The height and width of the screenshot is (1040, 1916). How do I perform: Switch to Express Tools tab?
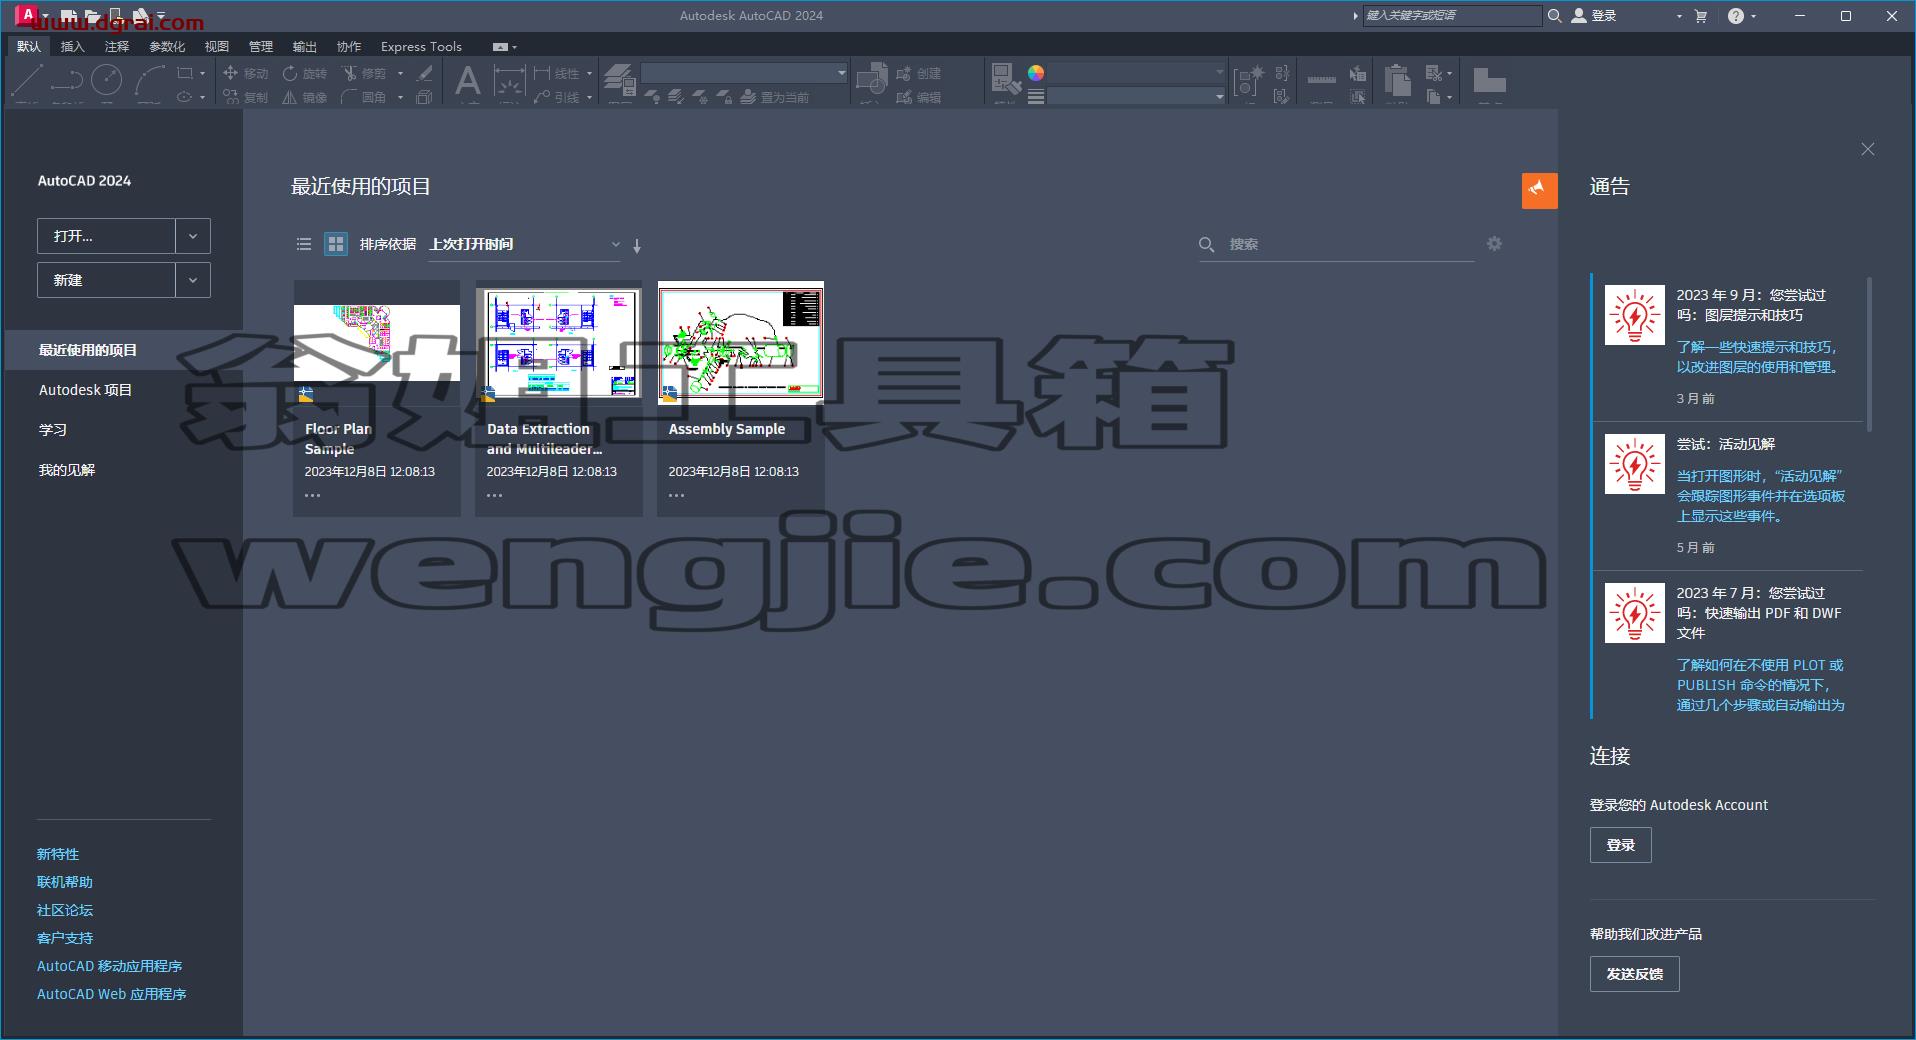421,46
